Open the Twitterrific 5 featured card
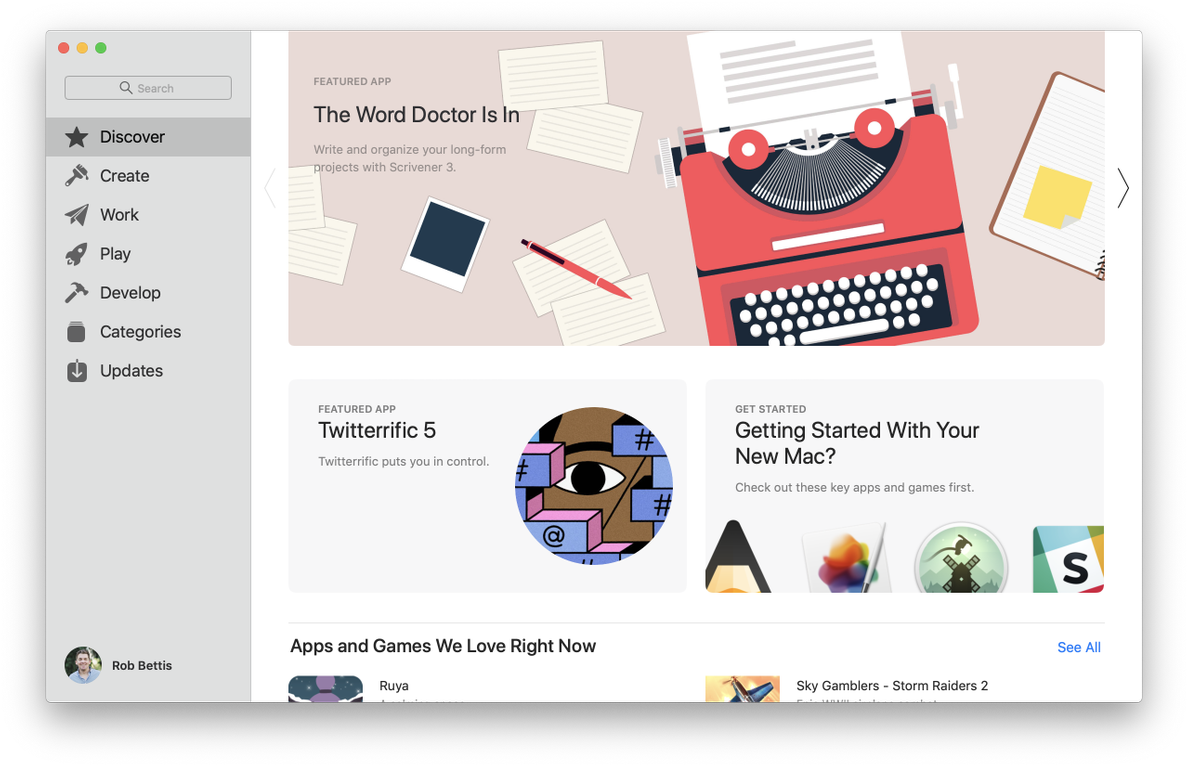Viewport: 1187px width, 765px height. coord(488,486)
